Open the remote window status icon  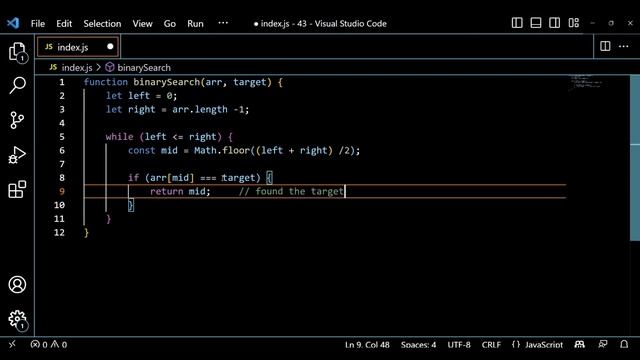(x=12, y=344)
